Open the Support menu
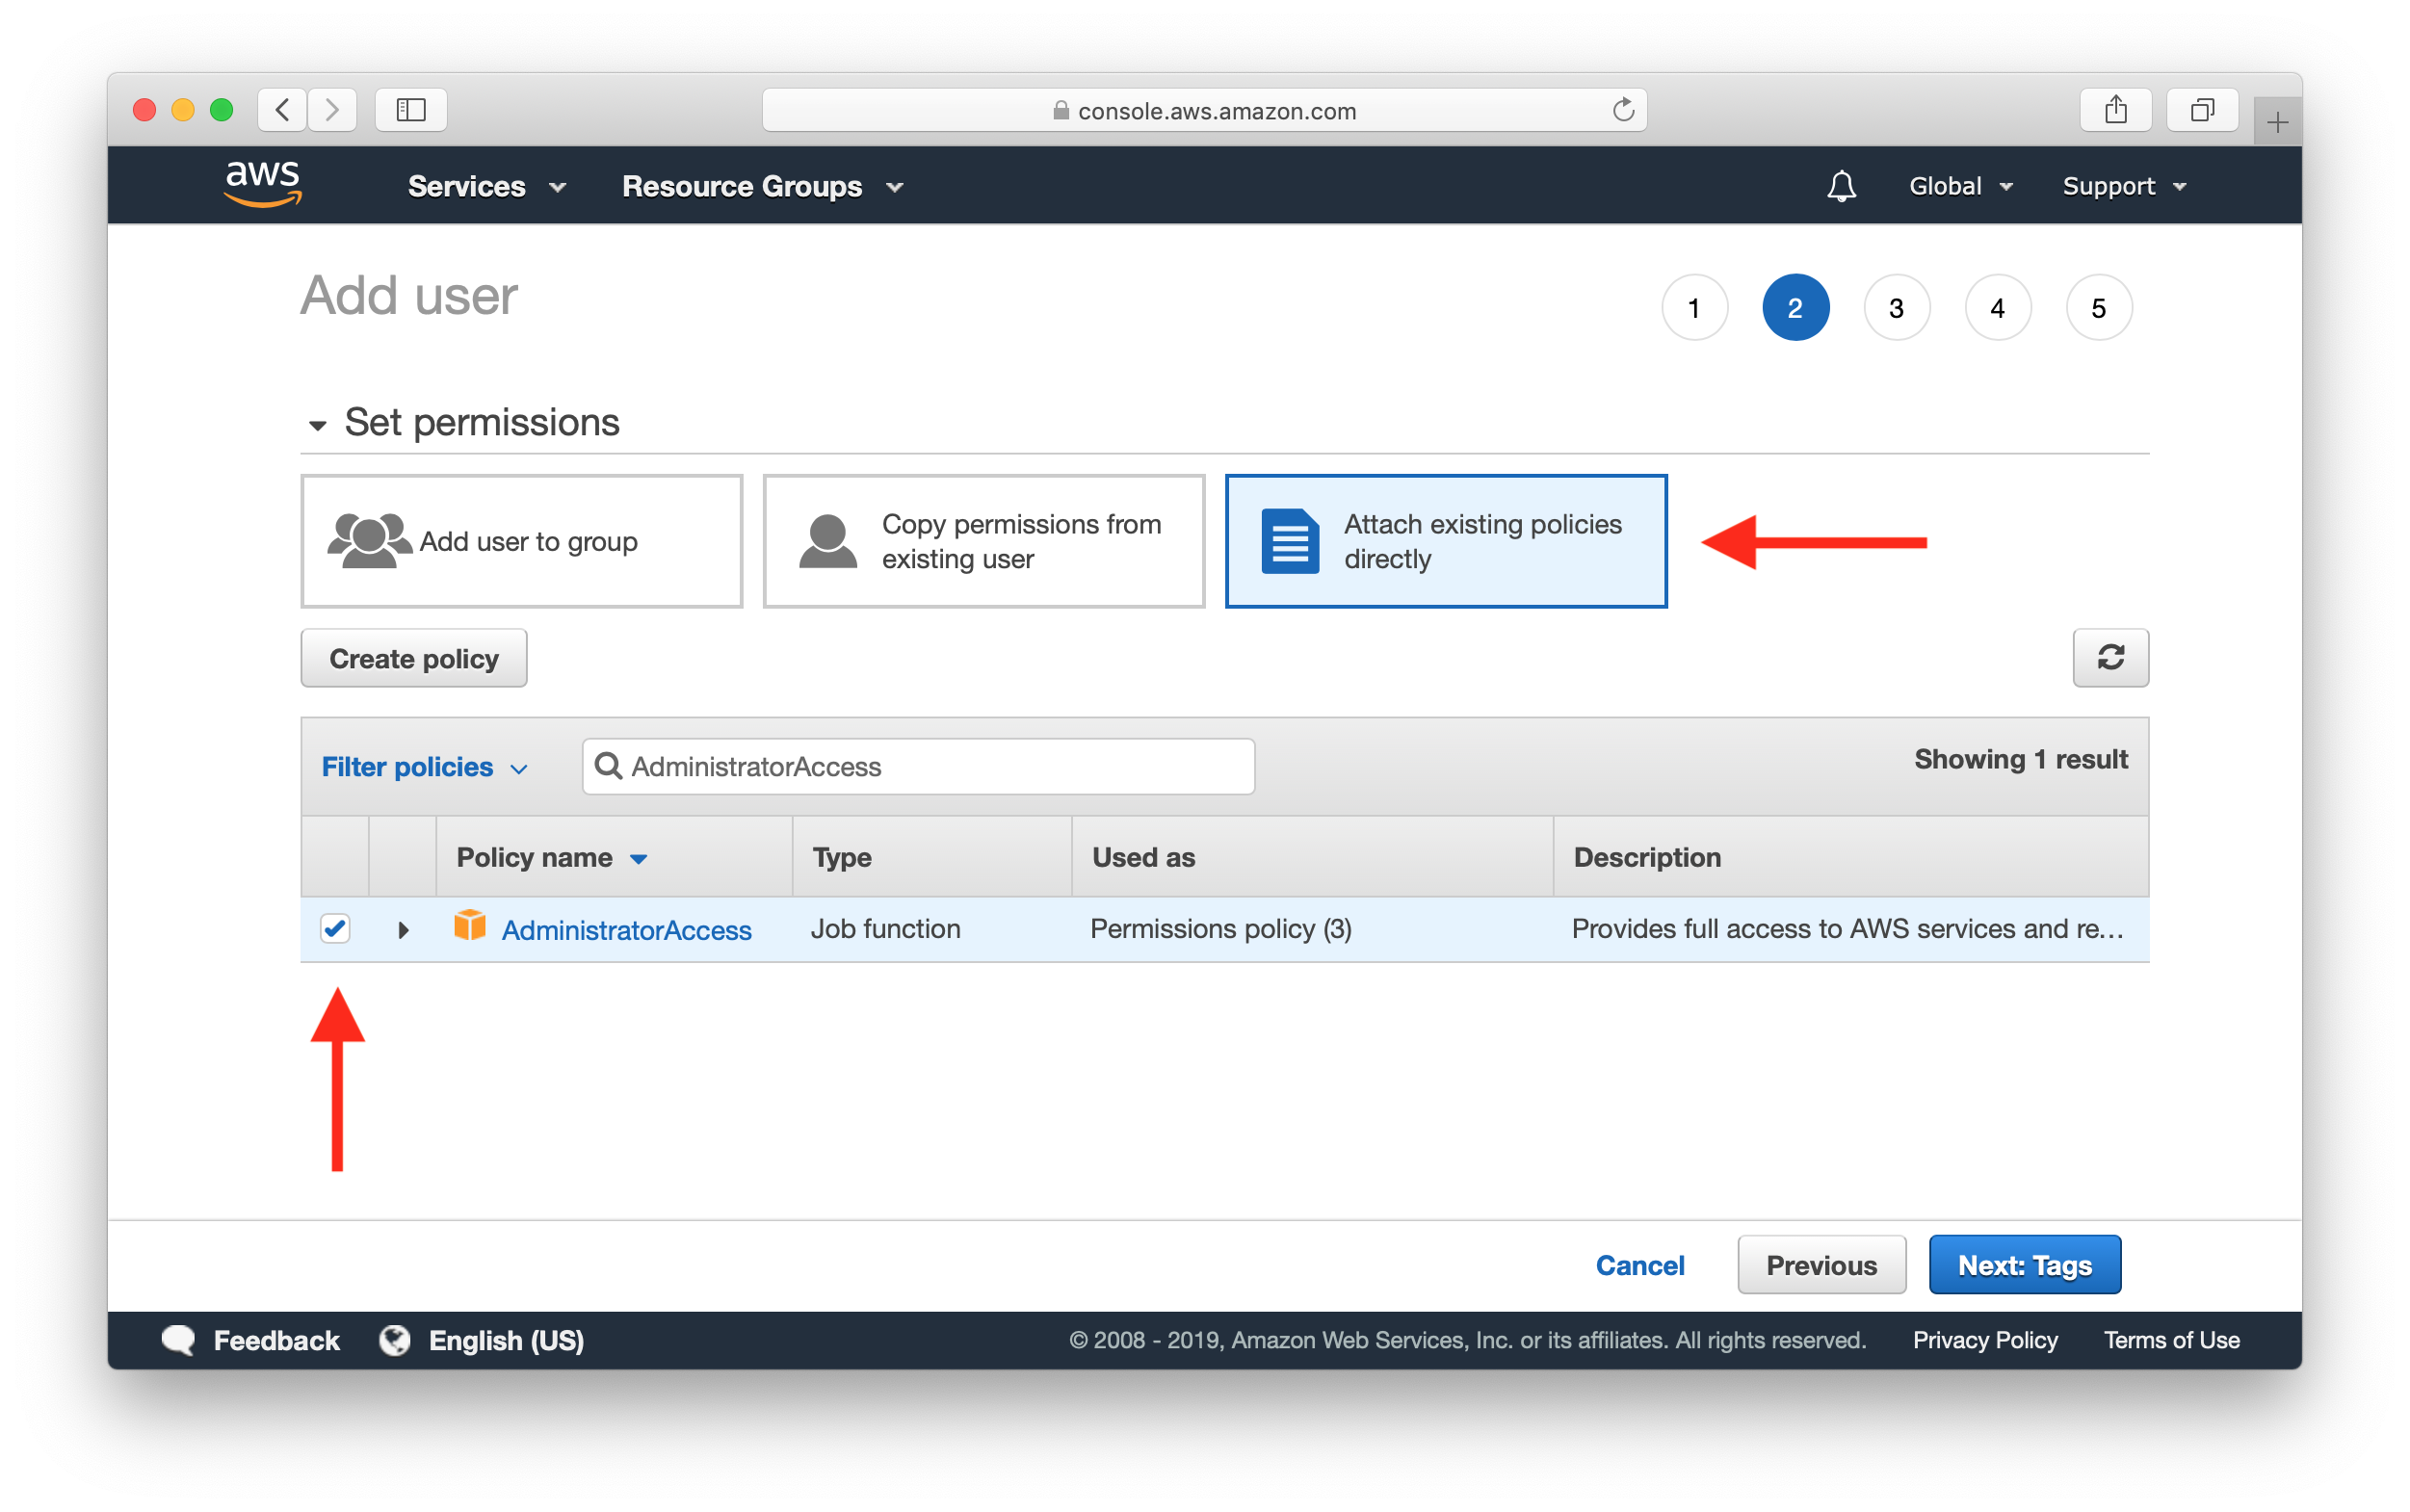Screen dimensions: 2410x1512 2124,186
